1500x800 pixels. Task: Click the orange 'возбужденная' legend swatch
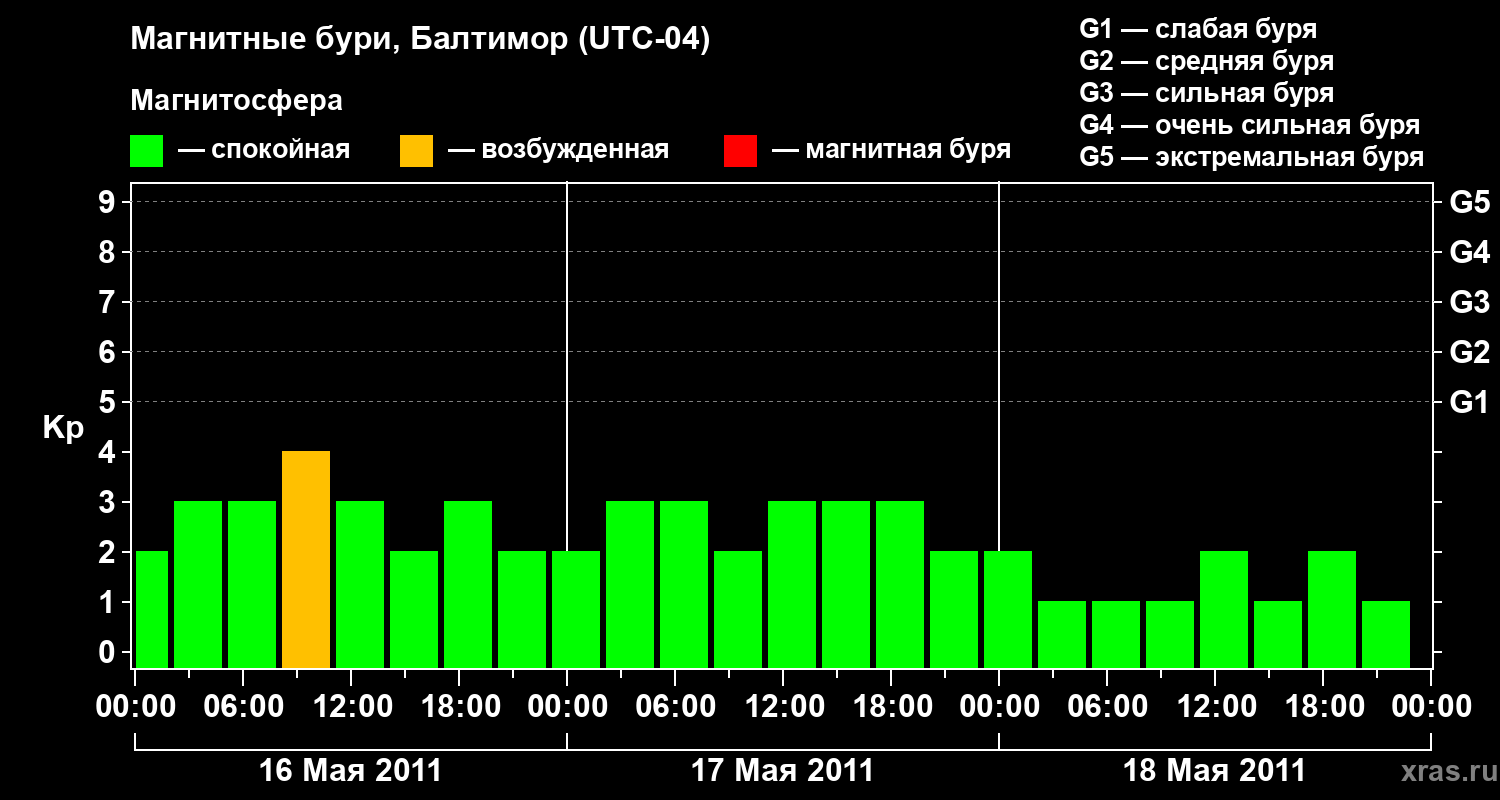point(417,151)
